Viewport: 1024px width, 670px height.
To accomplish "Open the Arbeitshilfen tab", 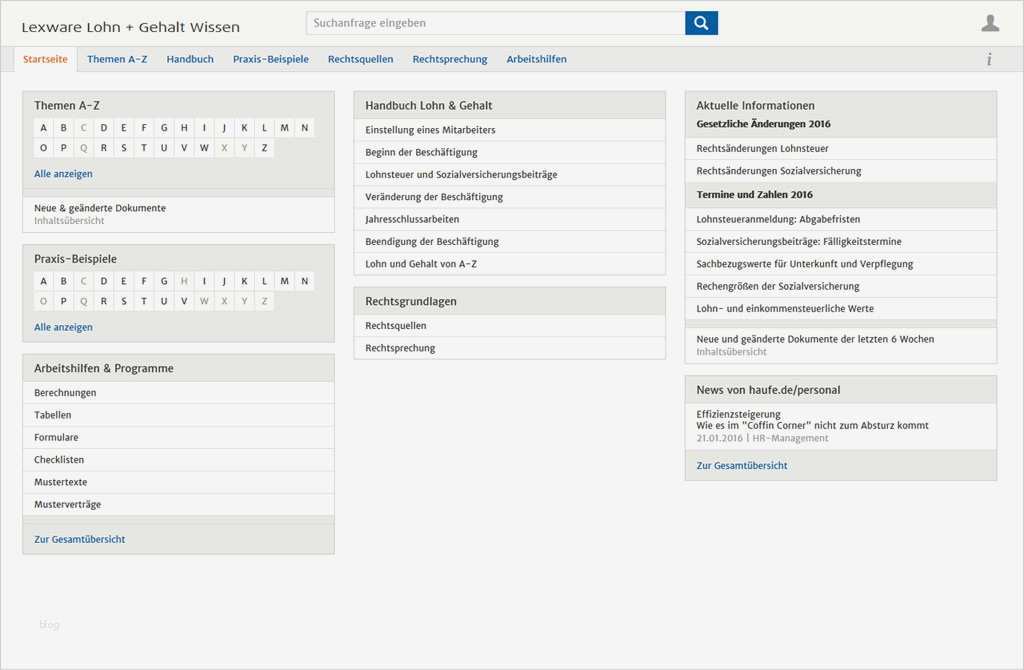I will [537, 59].
